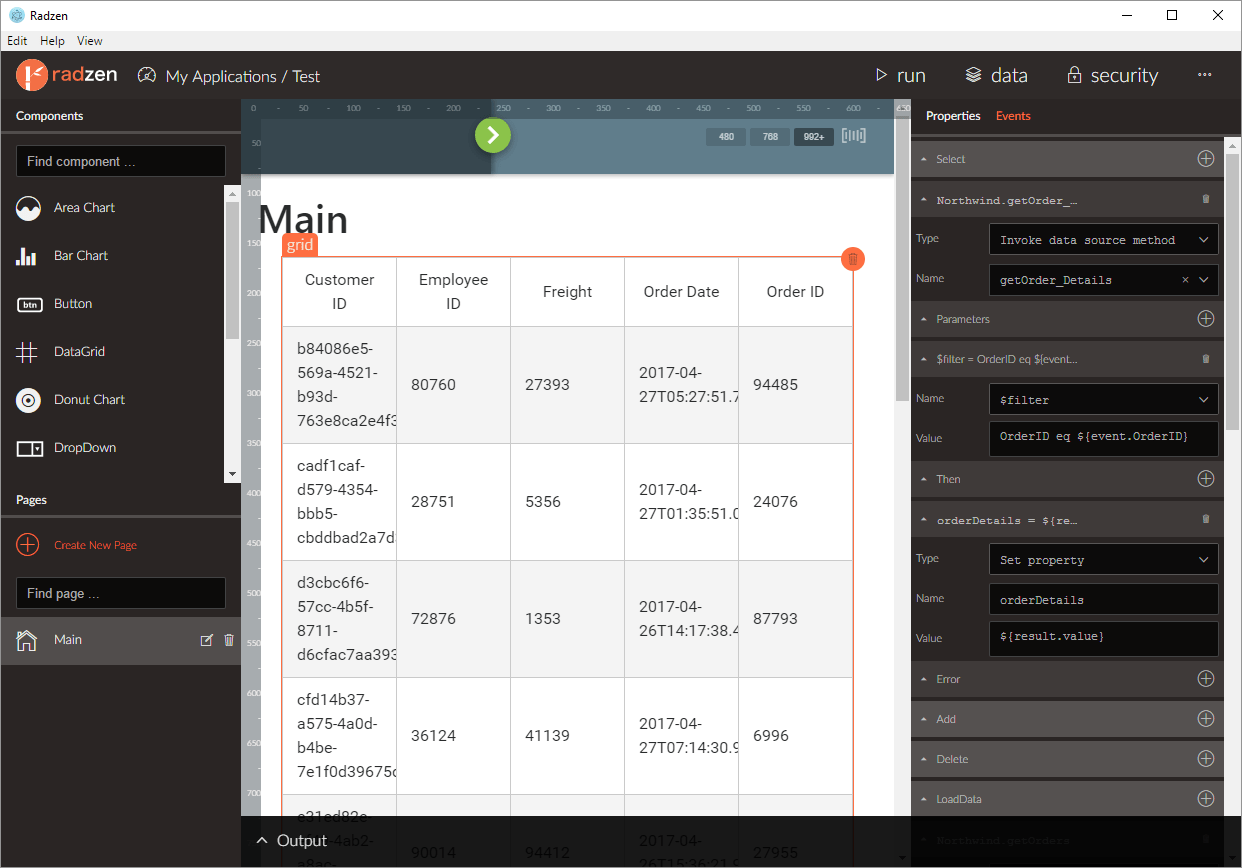This screenshot has height=868, width=1242.
Task: Click the OrderID eq filter Value field
Action: coord(1103,438)
